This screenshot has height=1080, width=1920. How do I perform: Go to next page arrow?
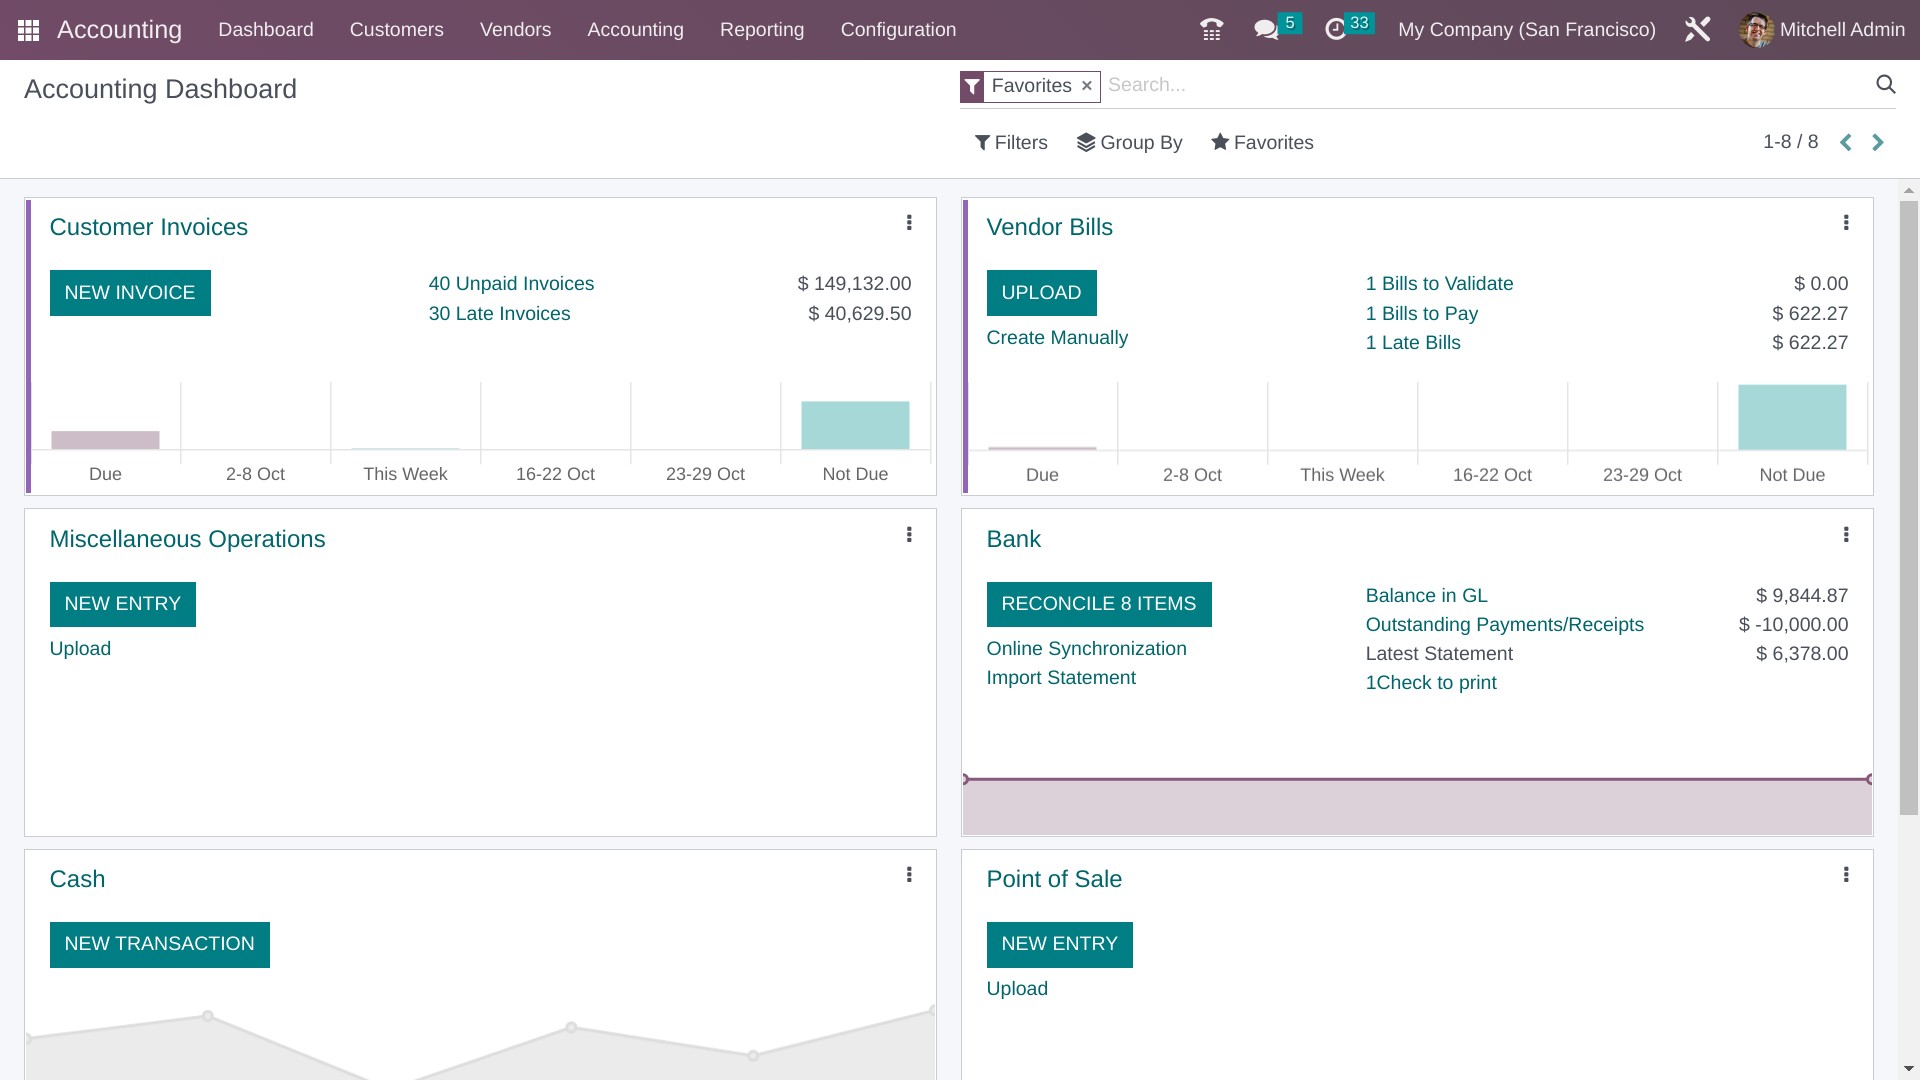(x=1878, y=143)
